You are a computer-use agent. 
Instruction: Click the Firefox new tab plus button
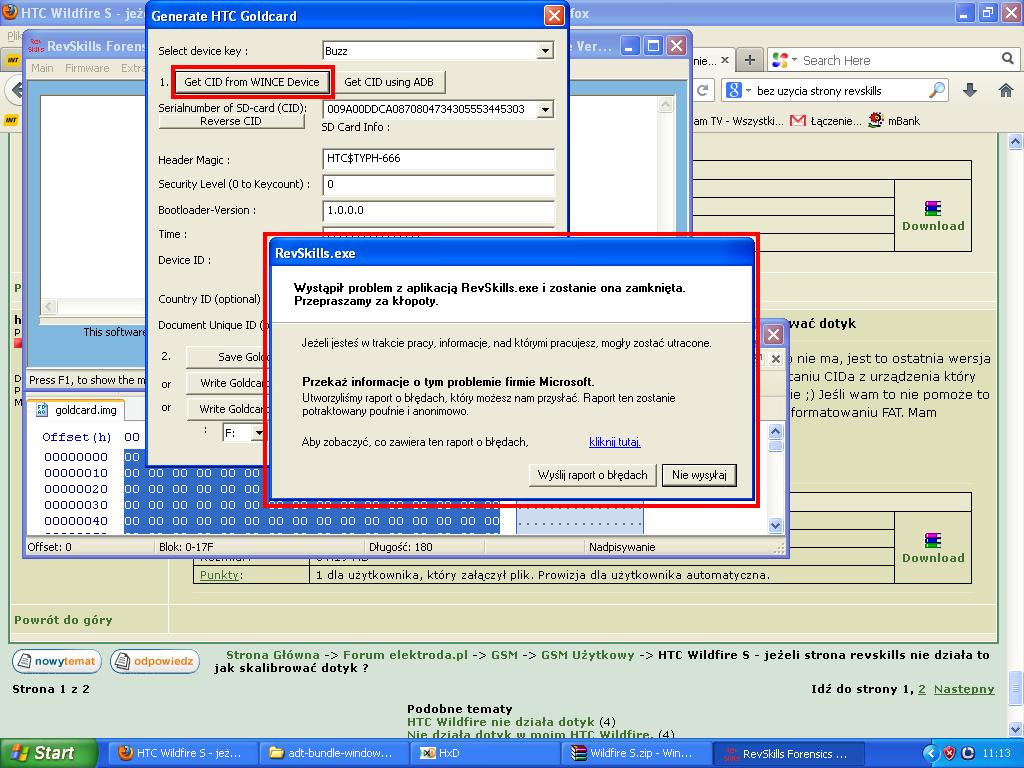pyautogui.click(x=750, y=60)
